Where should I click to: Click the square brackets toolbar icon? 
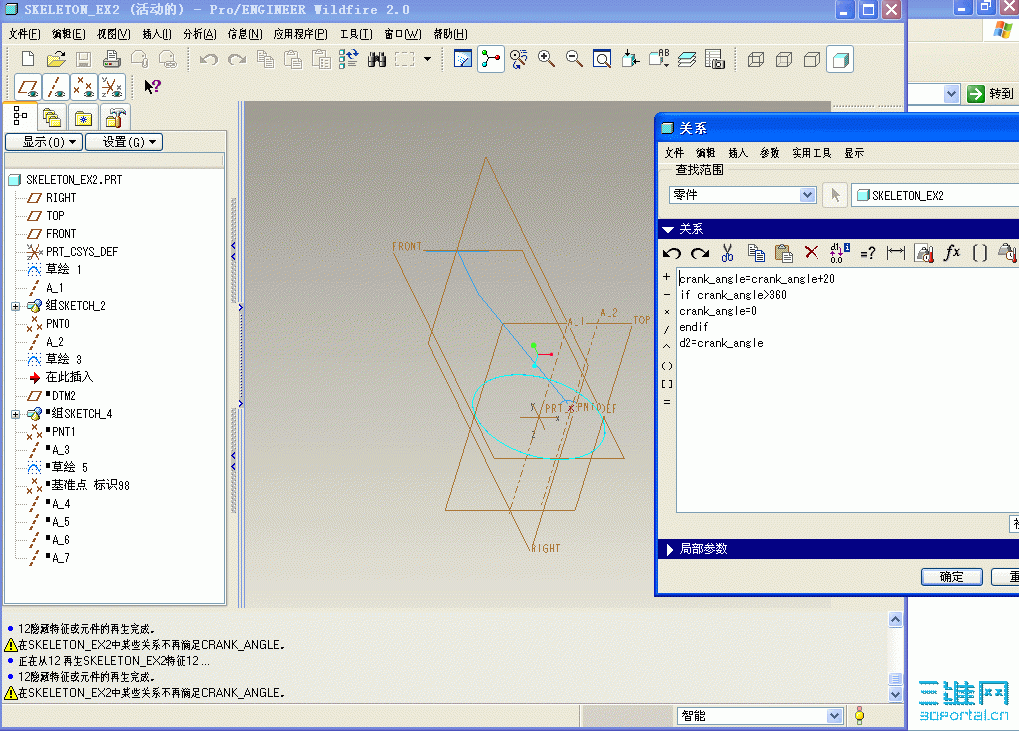pyautogui.click(x=980, y=253)
